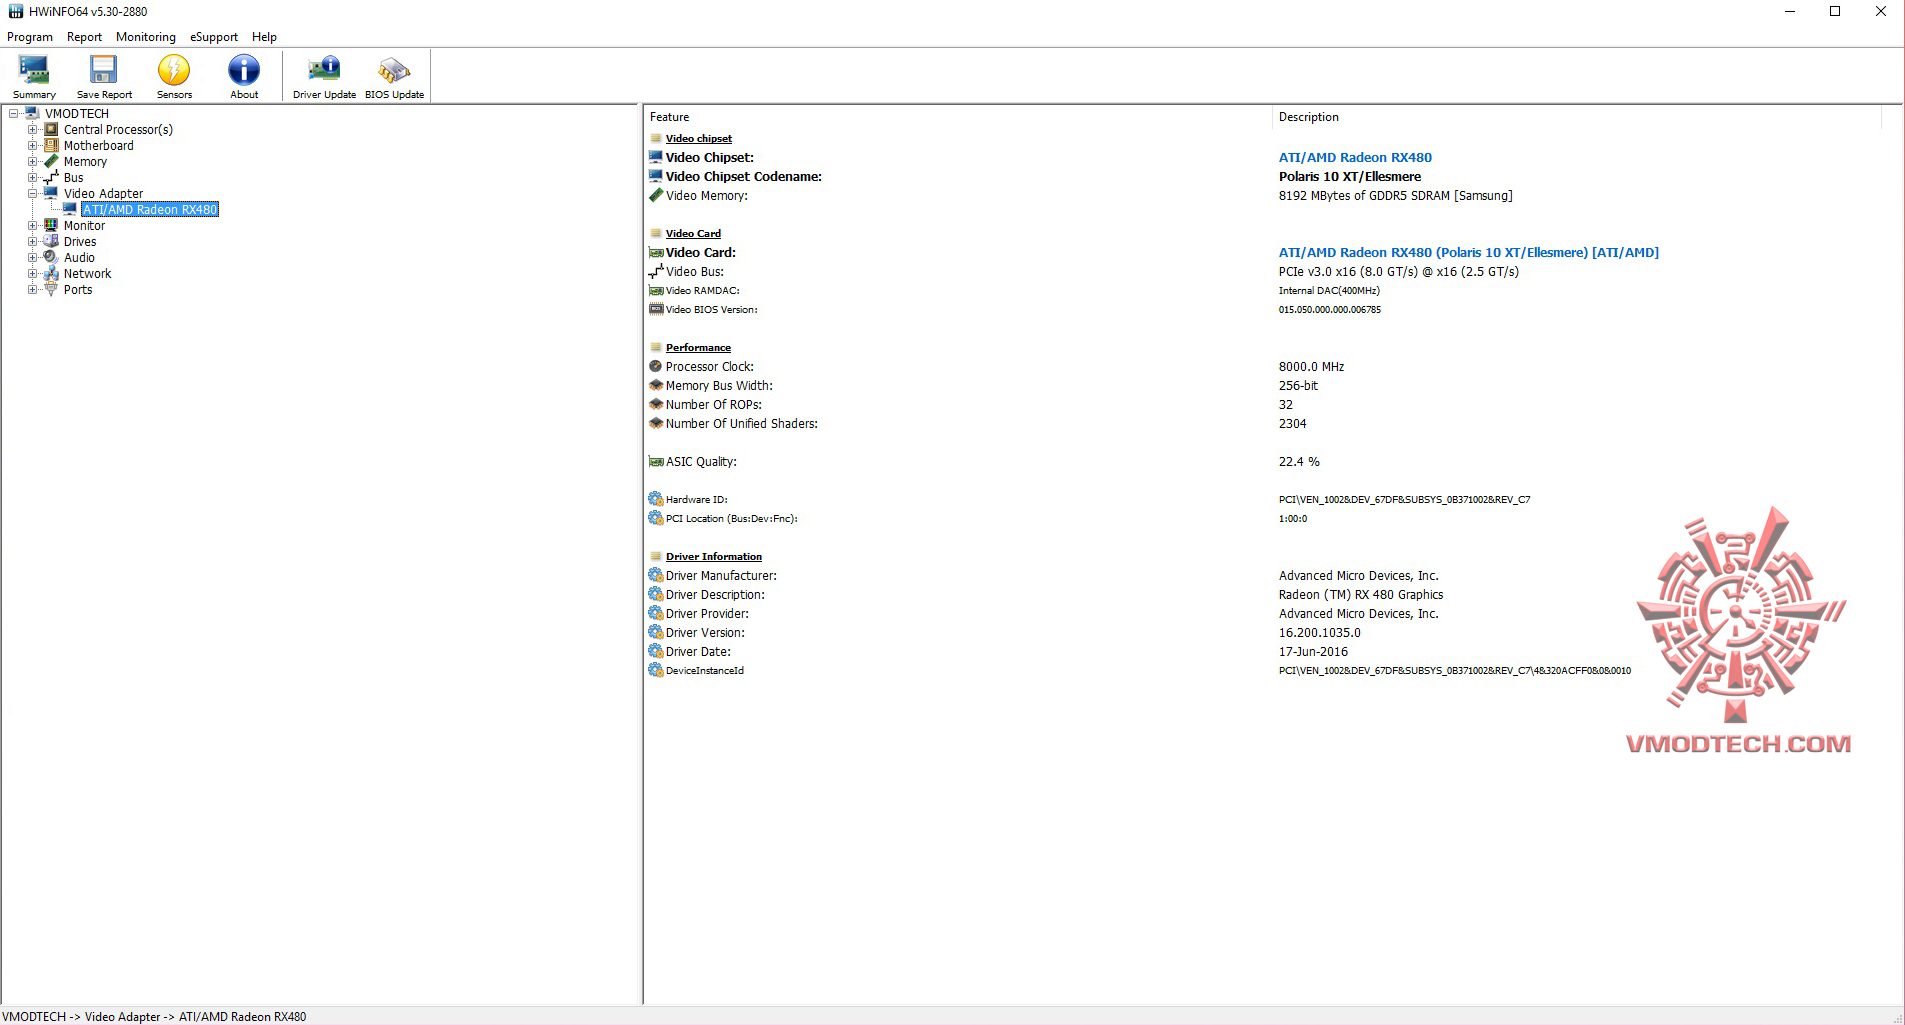Image resolution: width=1905 pixels, height=1025 pixels.
Task: Select the PCIe v3.0 x16 bus value
Action: click(1398, 272)
